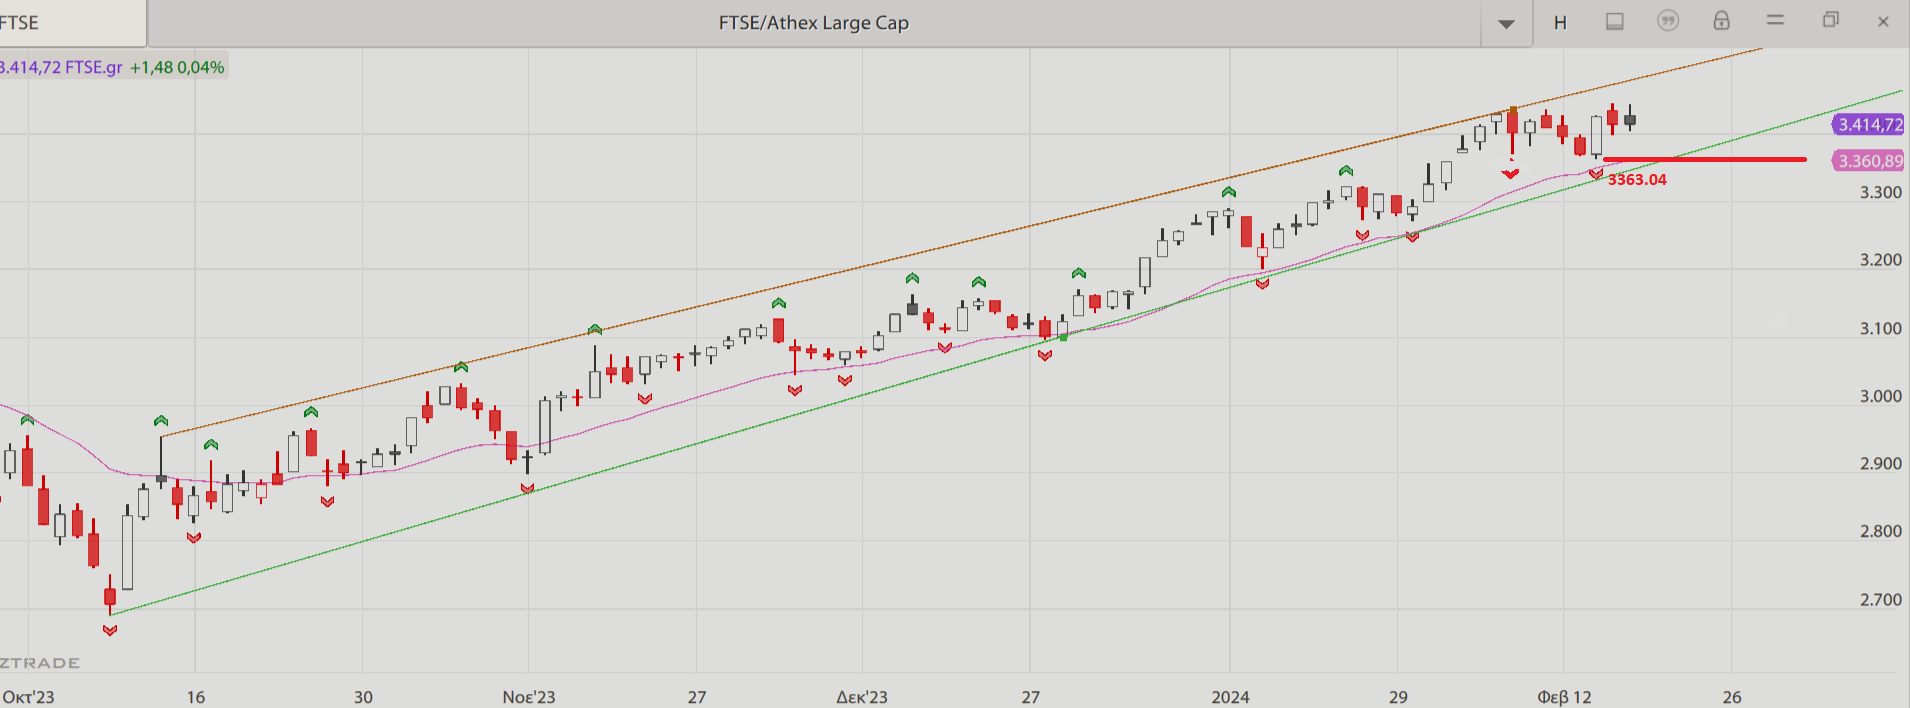Click the 16 date axis label
Image resolution: width=1910 pixels, height=708 pixels.
(196, 697)
